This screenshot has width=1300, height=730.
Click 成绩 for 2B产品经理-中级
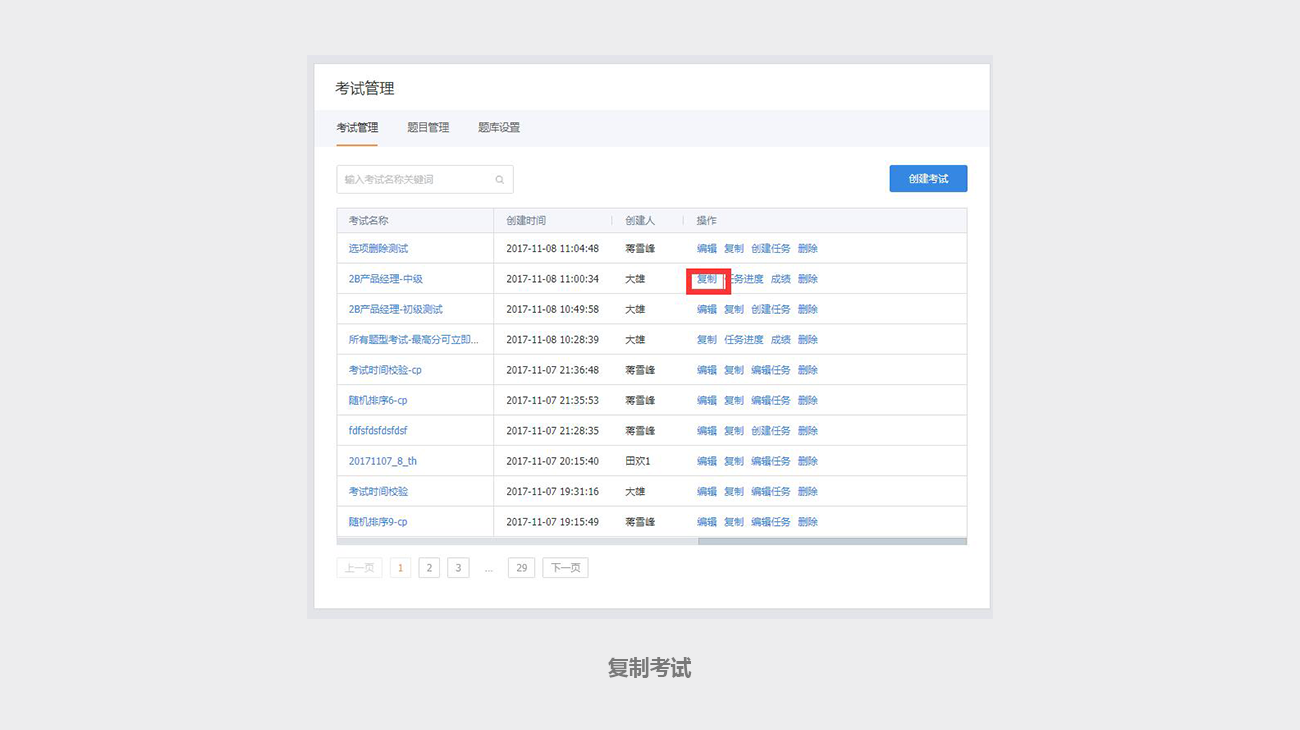pyautogui.click(x=781, y=279)
